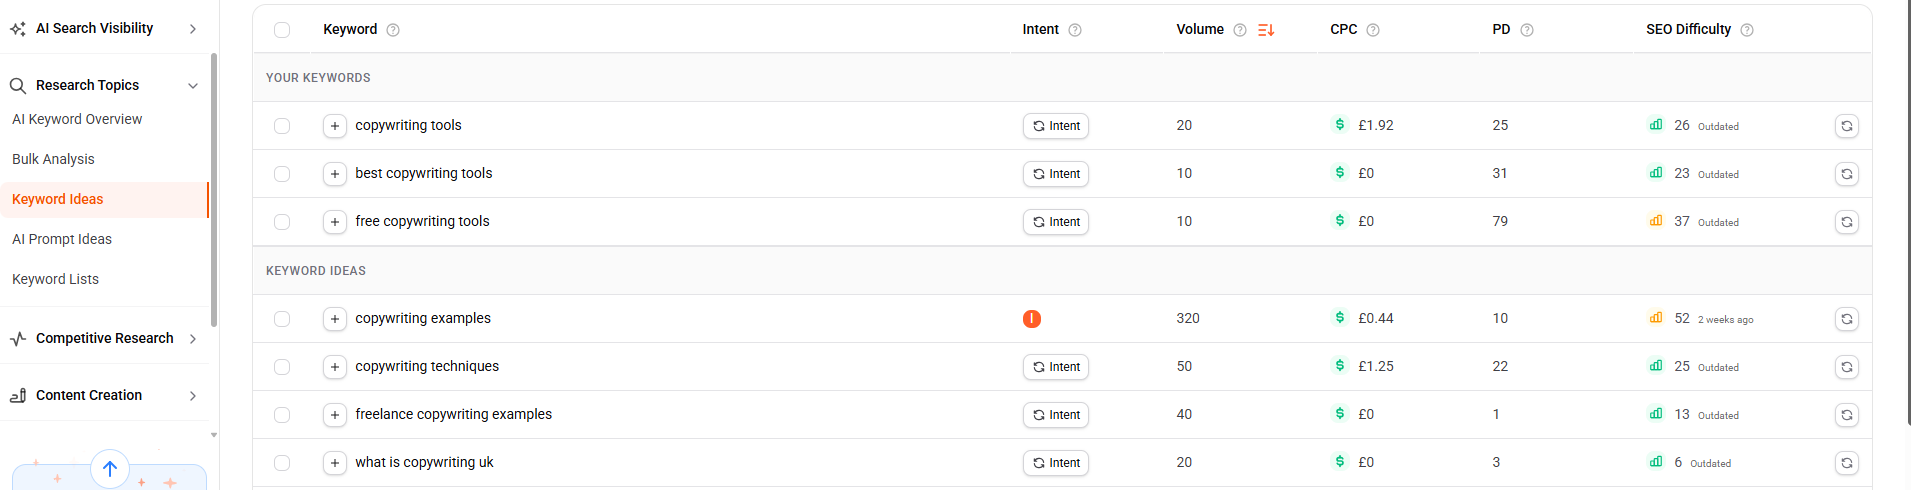The image size is (1911, 490).
Task: Refresh SEO difficulty for 'freelance copywriting examples'
Action: coord(1847,415)
